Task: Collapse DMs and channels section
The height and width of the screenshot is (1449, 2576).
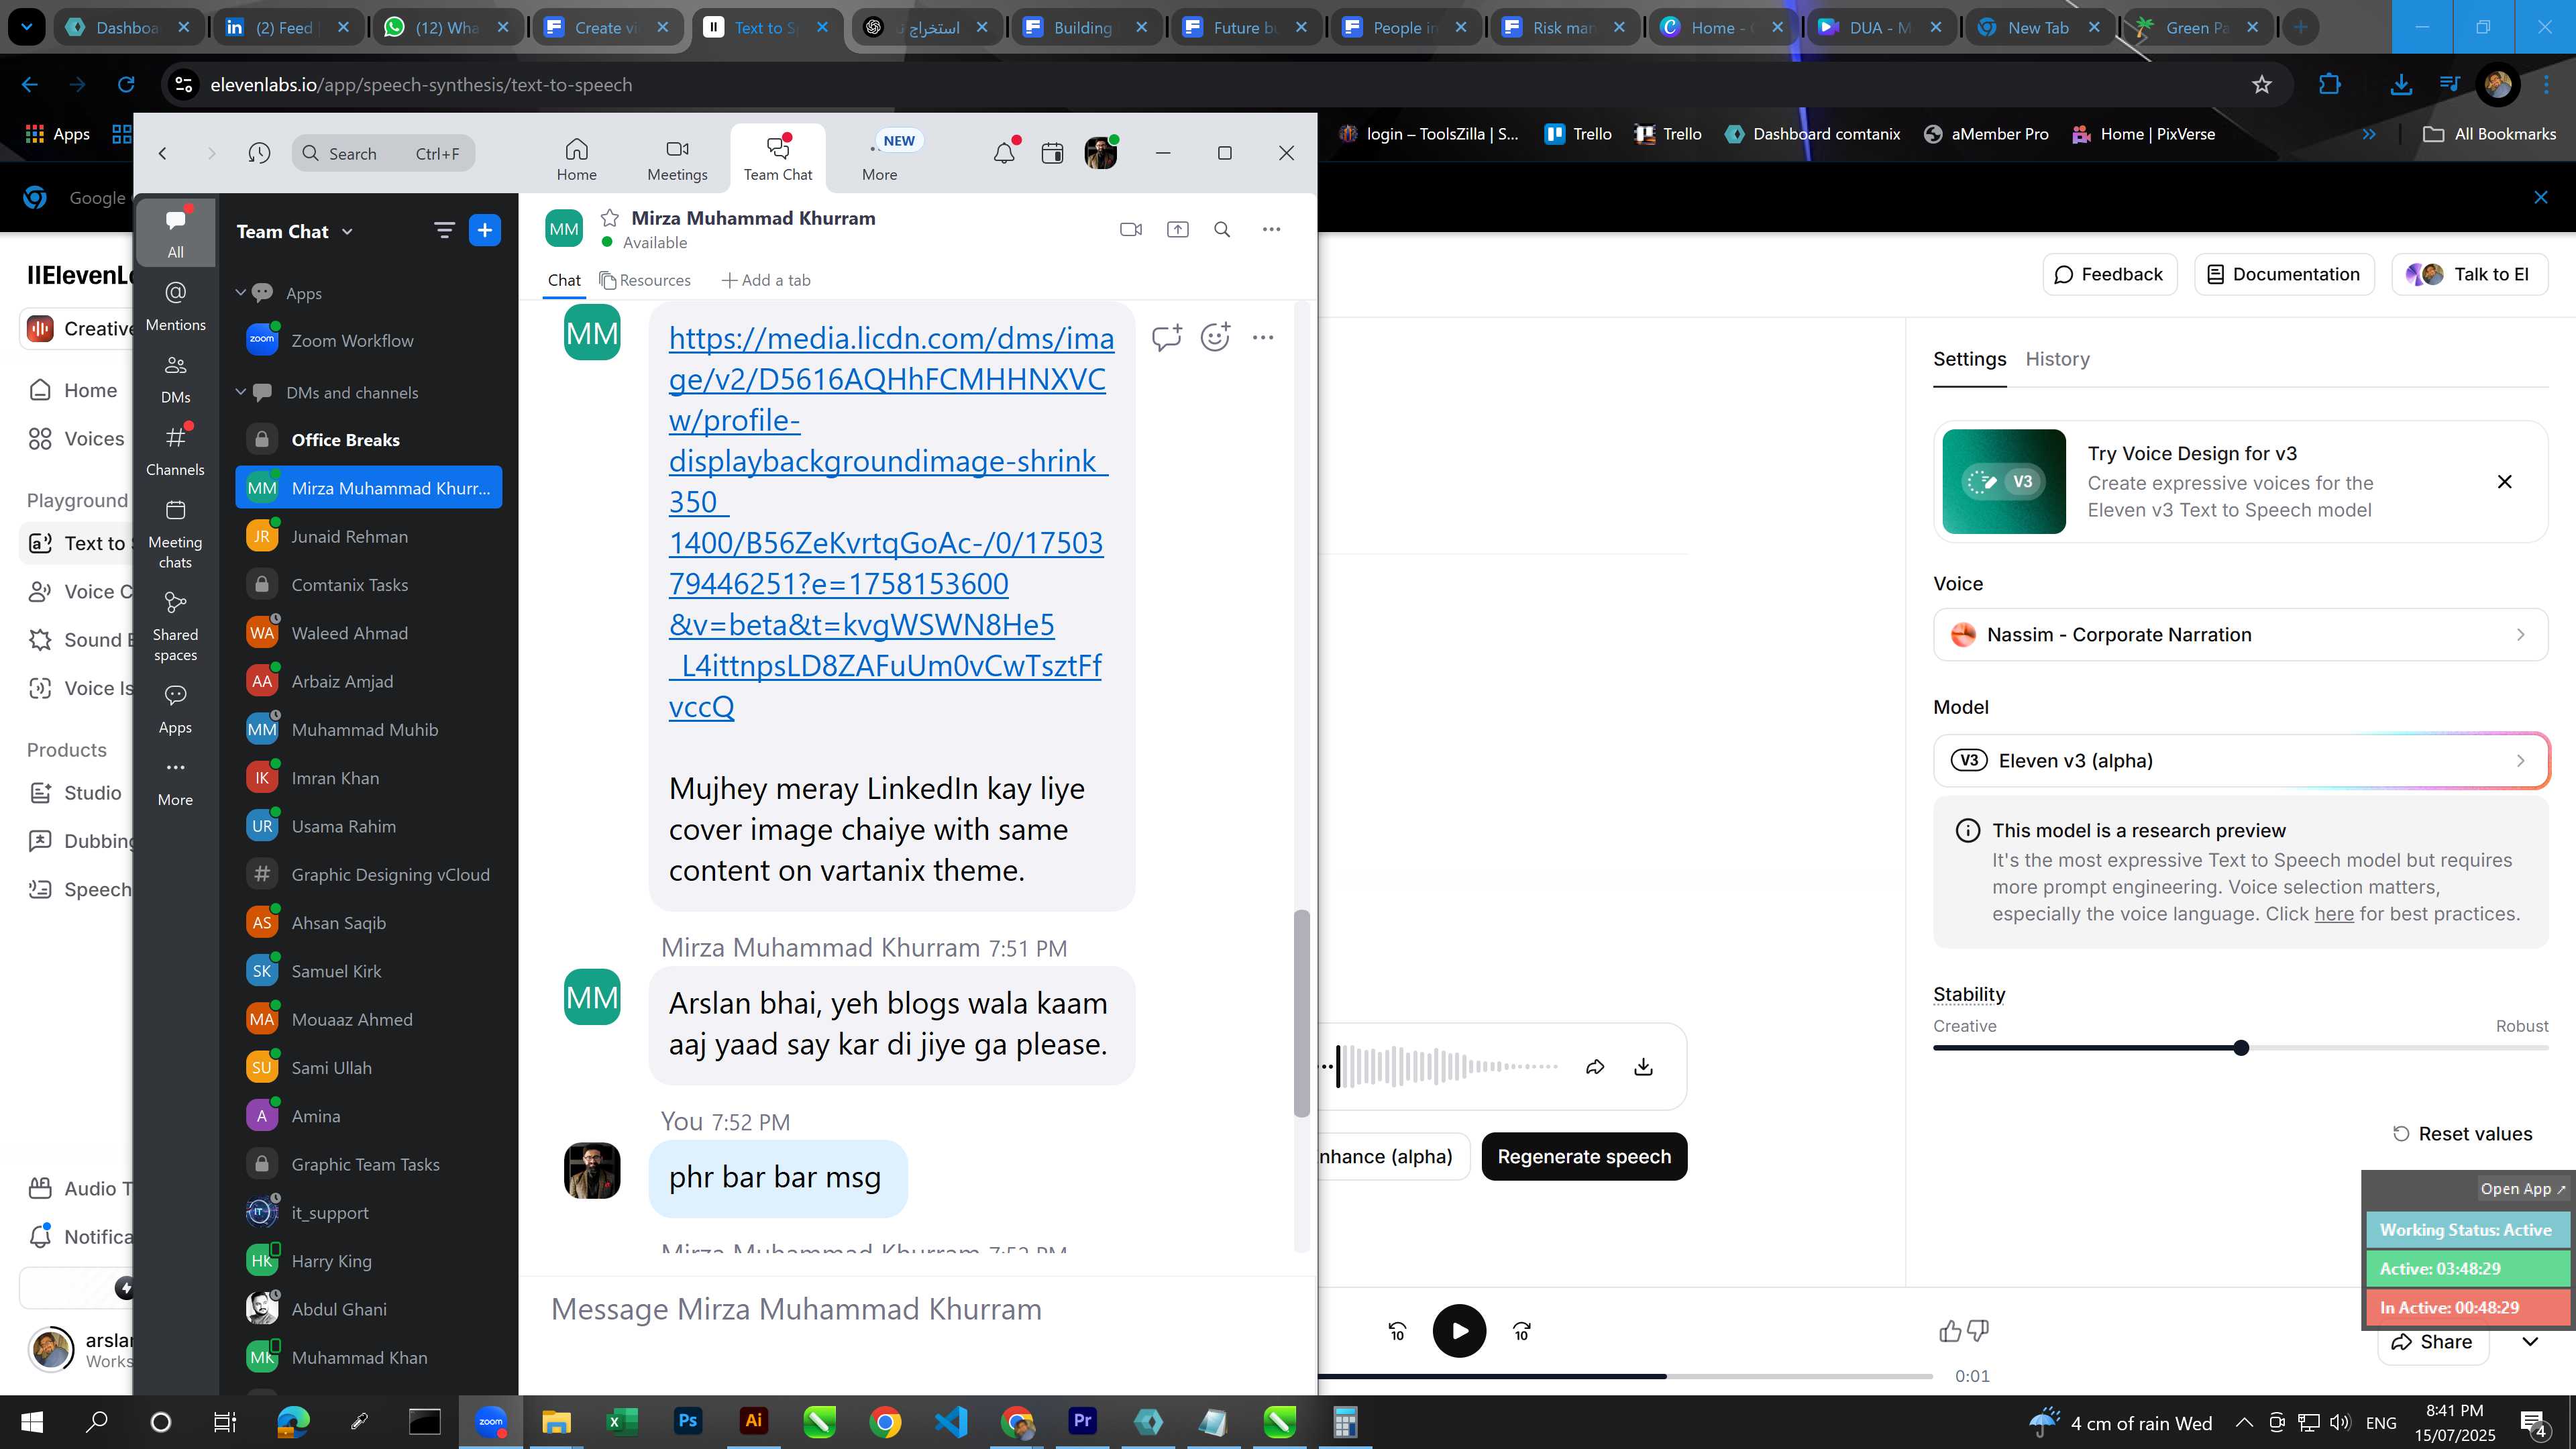Action: [240, 392]
